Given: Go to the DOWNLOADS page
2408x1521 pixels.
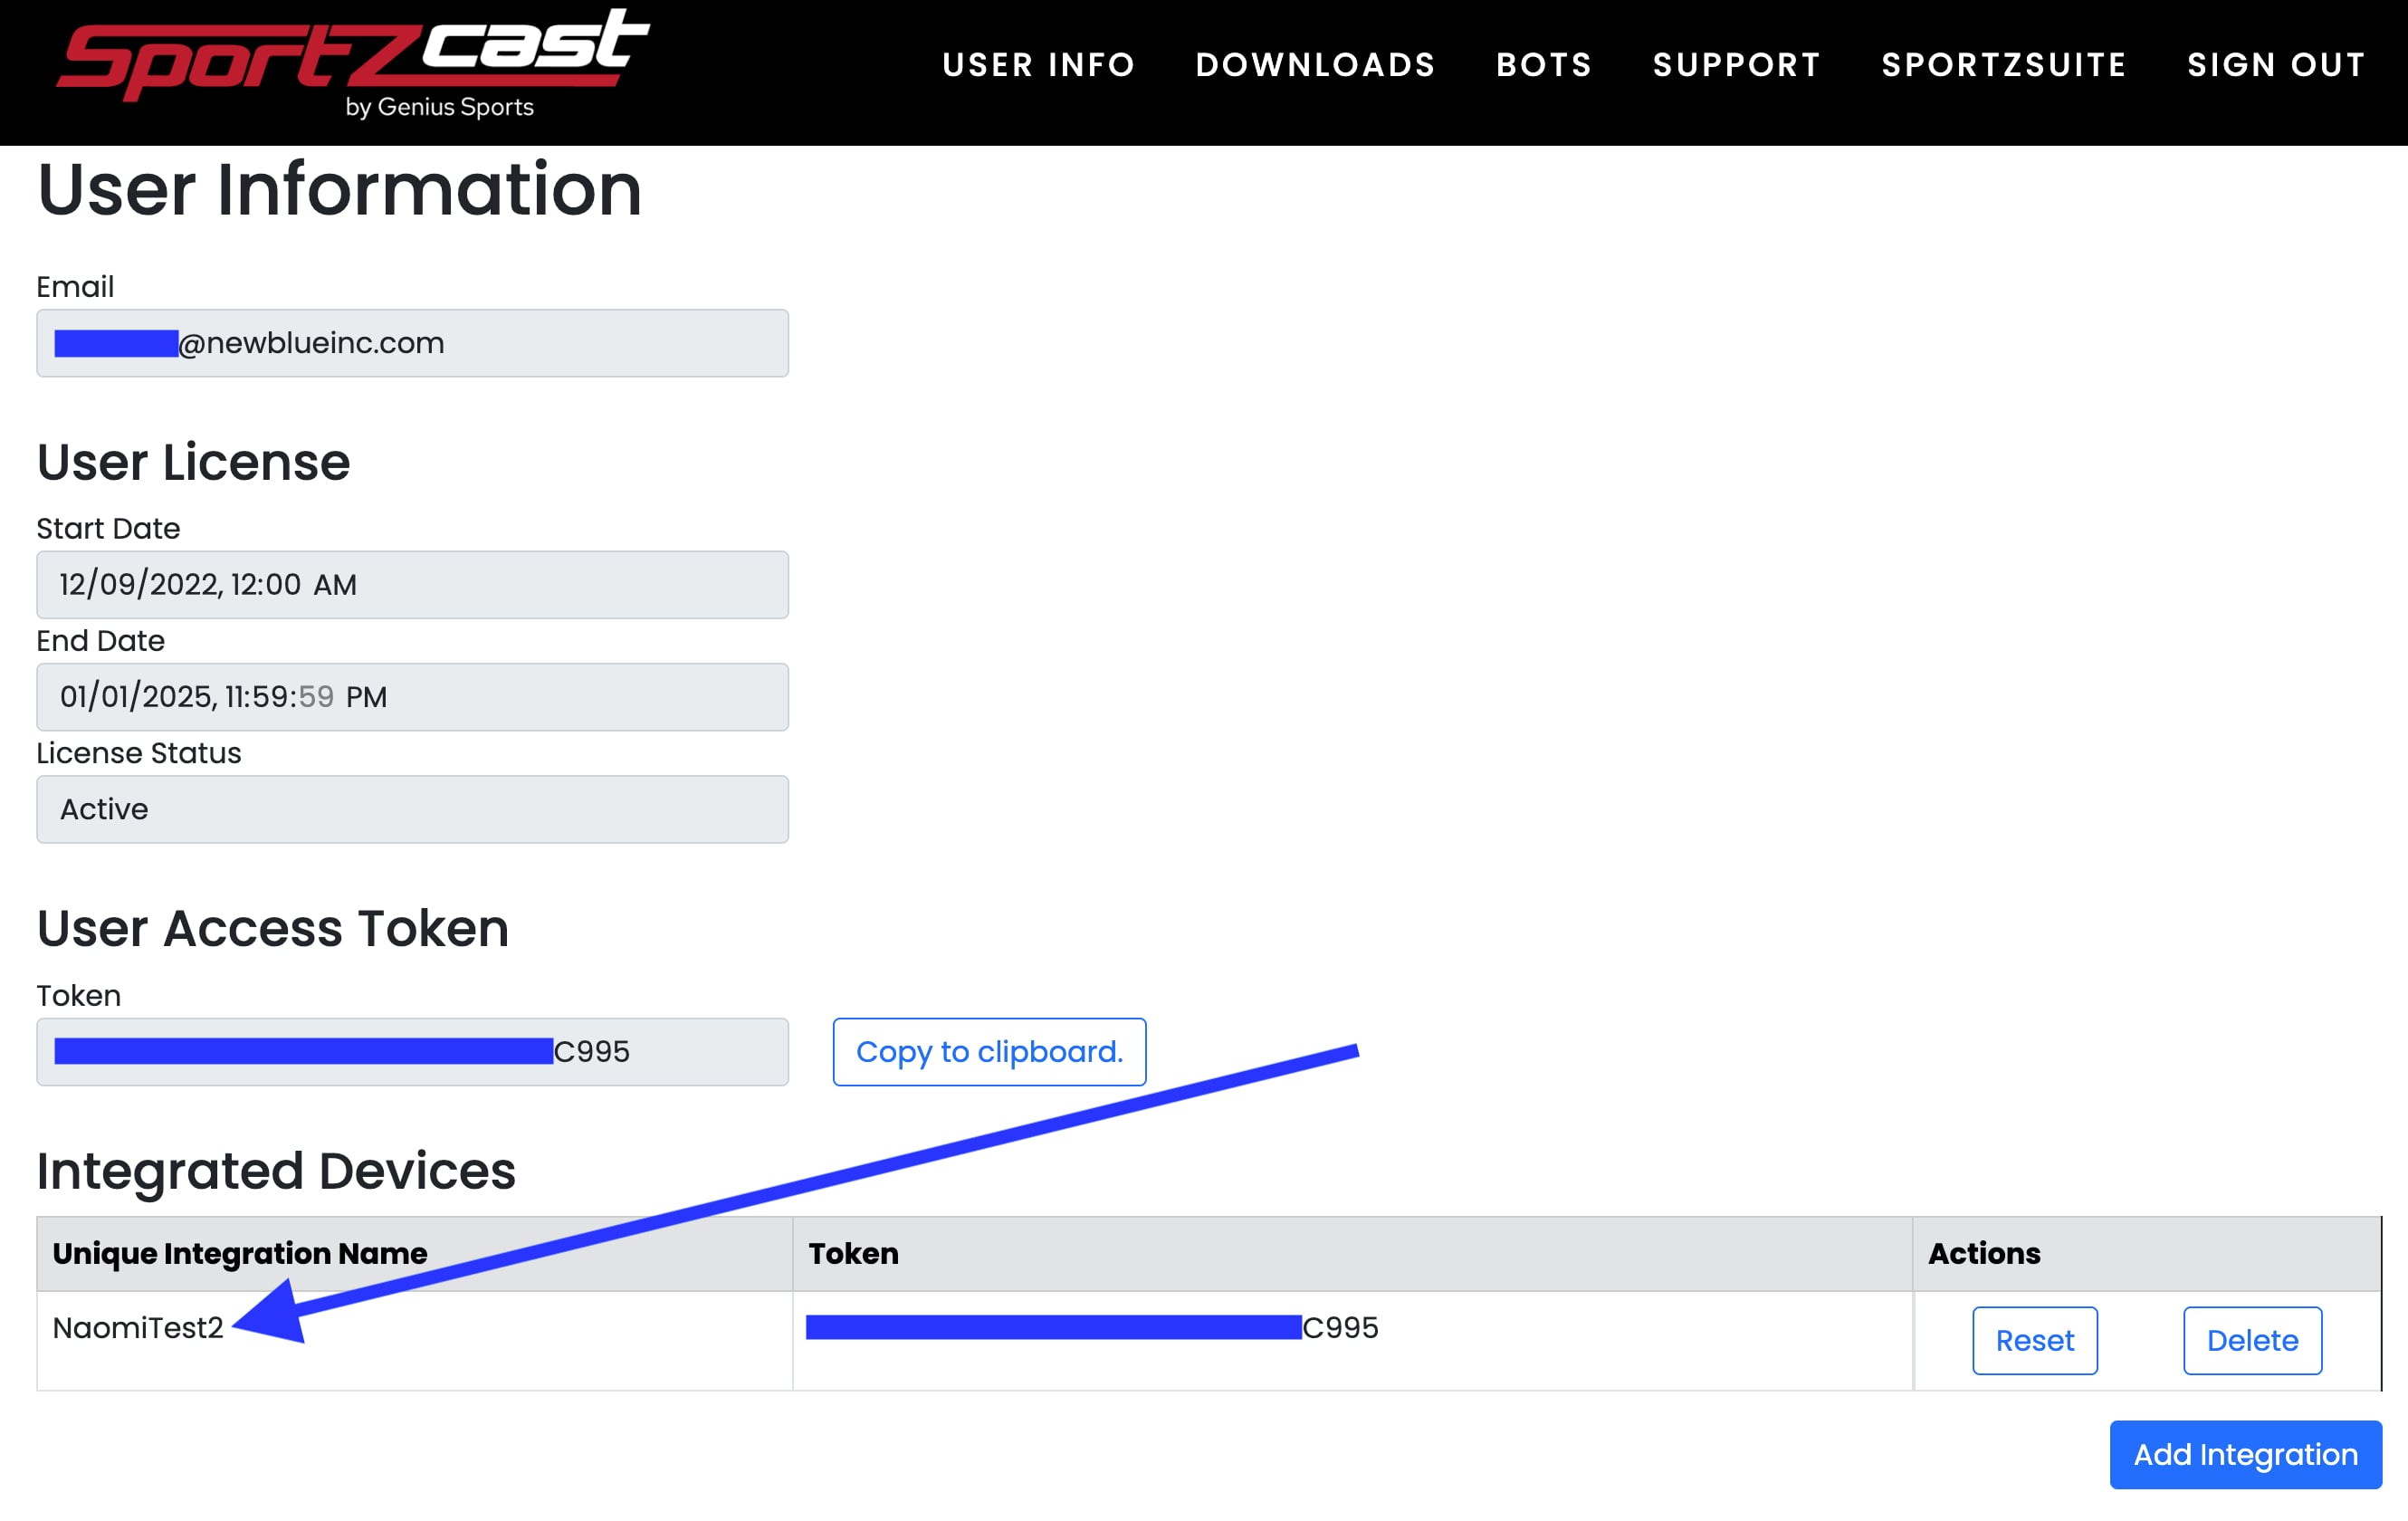Looking at the screenshot, I should tap(1315, 65).
